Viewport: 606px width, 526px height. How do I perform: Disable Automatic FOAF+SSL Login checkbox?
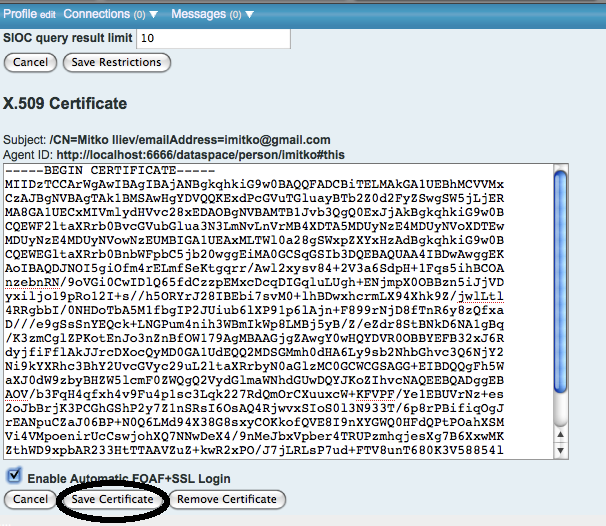click(x=13, y=478)
